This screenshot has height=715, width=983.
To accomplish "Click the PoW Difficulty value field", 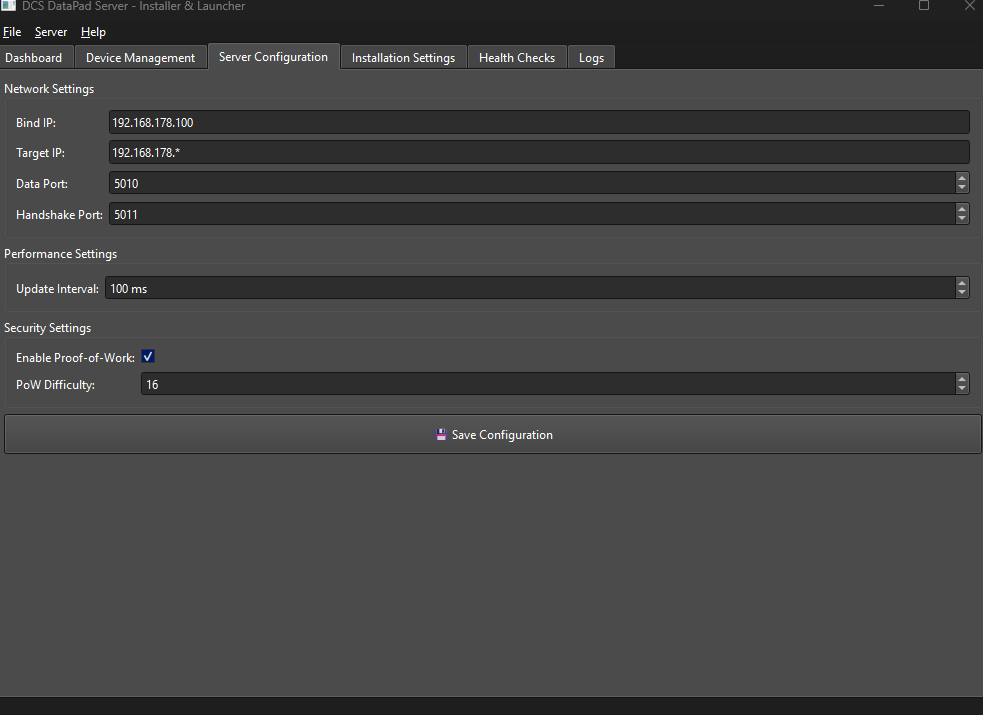I will click(x=548, y=384).
